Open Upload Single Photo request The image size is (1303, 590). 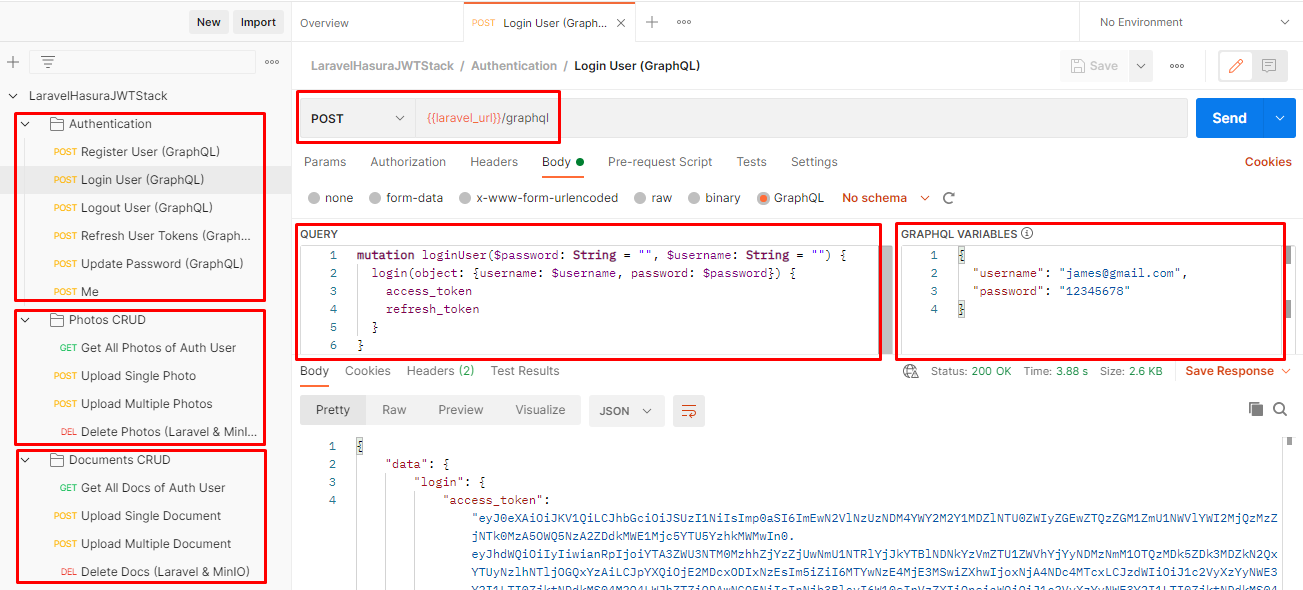pos(138,376)
